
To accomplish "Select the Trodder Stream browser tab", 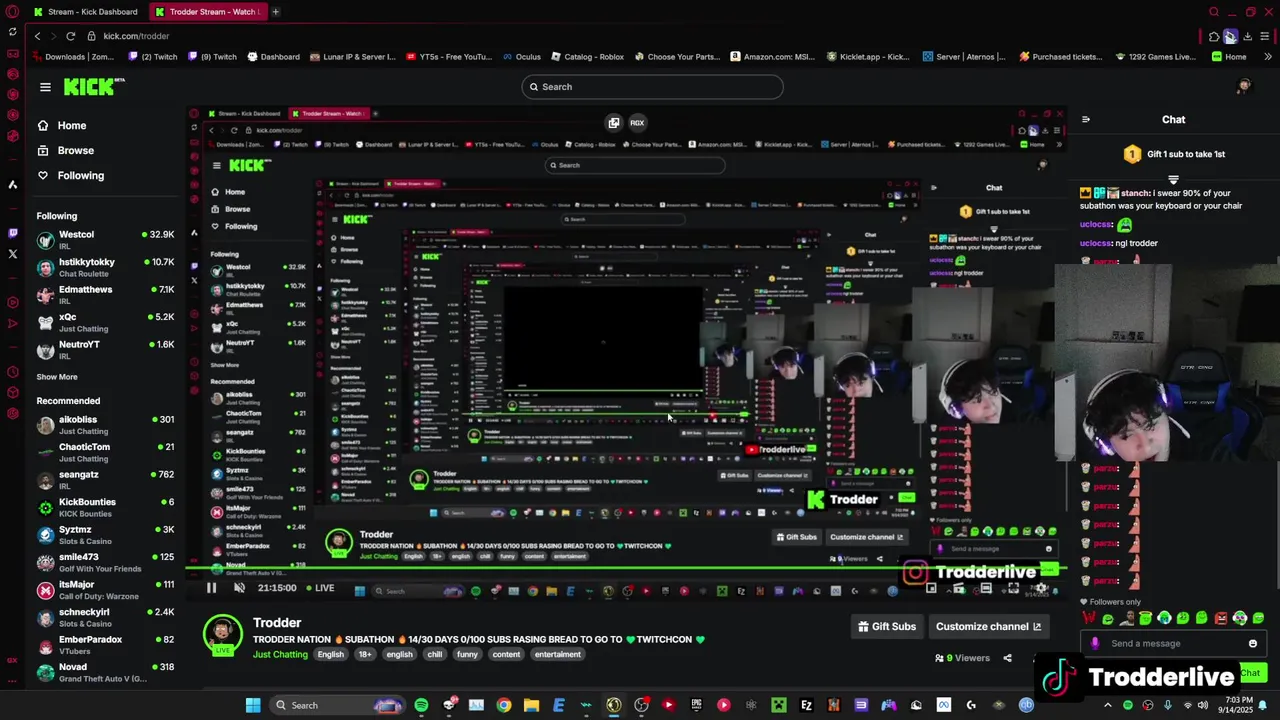I will (206, 12).
